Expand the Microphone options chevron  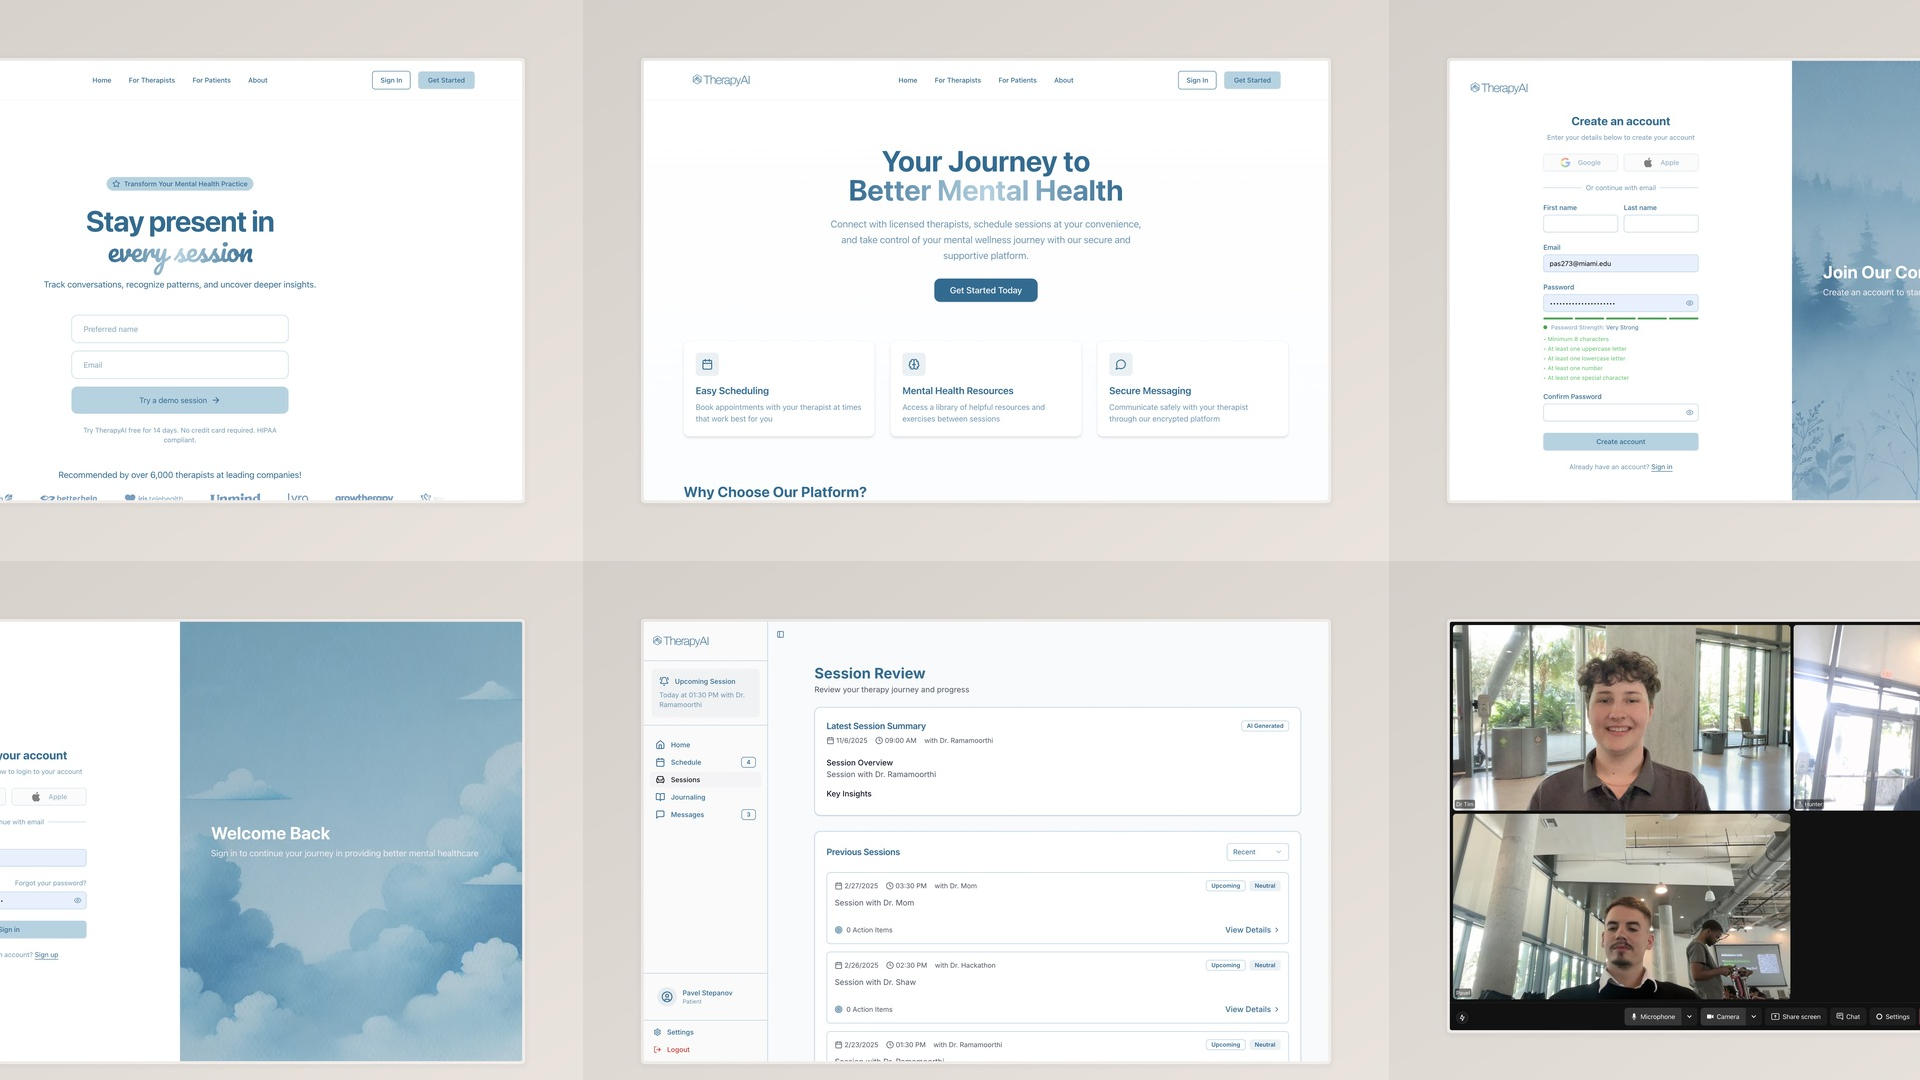(x=1689, y=1016)
